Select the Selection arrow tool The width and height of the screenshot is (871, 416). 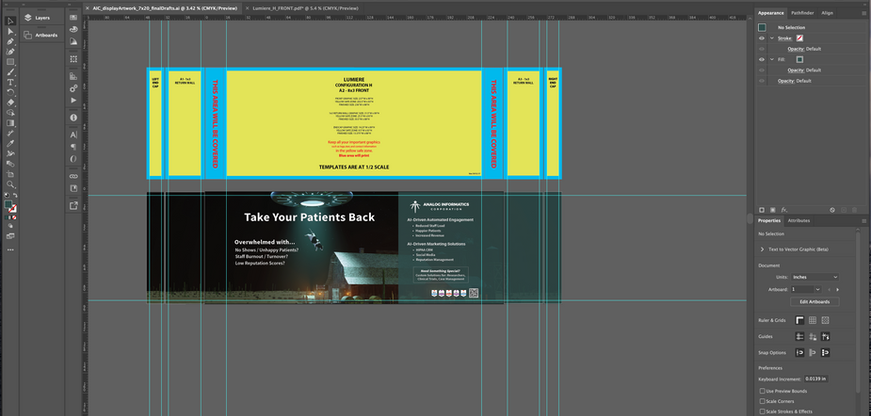pos(10,19)
